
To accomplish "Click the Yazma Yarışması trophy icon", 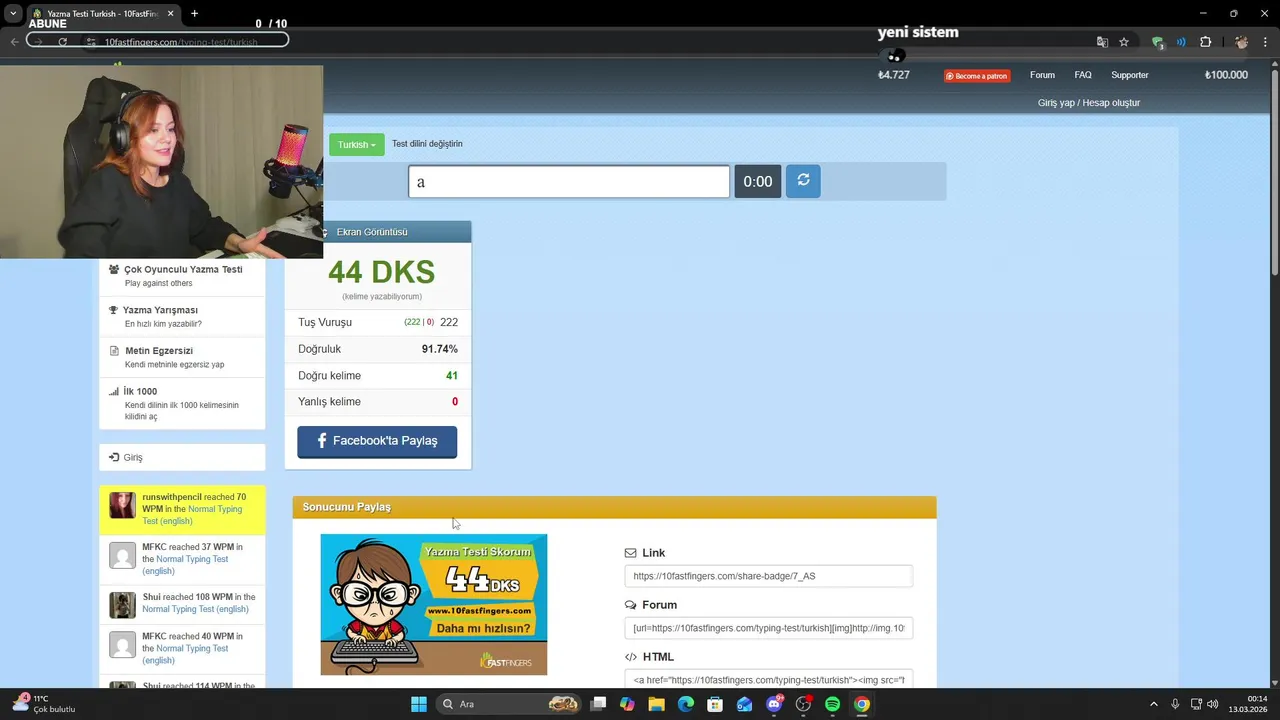I will (x=114, y=310).
